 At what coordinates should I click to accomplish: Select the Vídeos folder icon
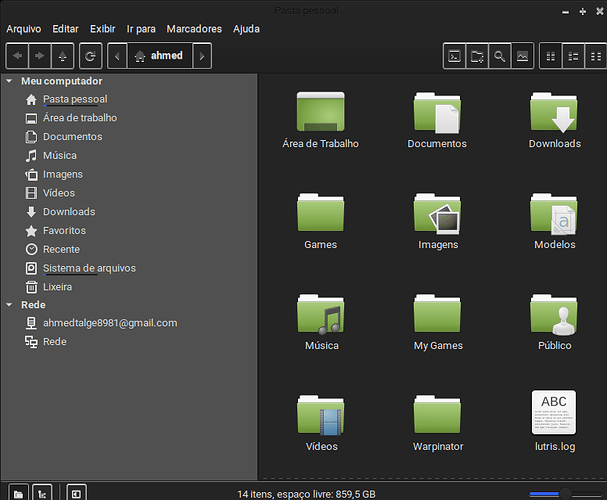coord(321,415)
